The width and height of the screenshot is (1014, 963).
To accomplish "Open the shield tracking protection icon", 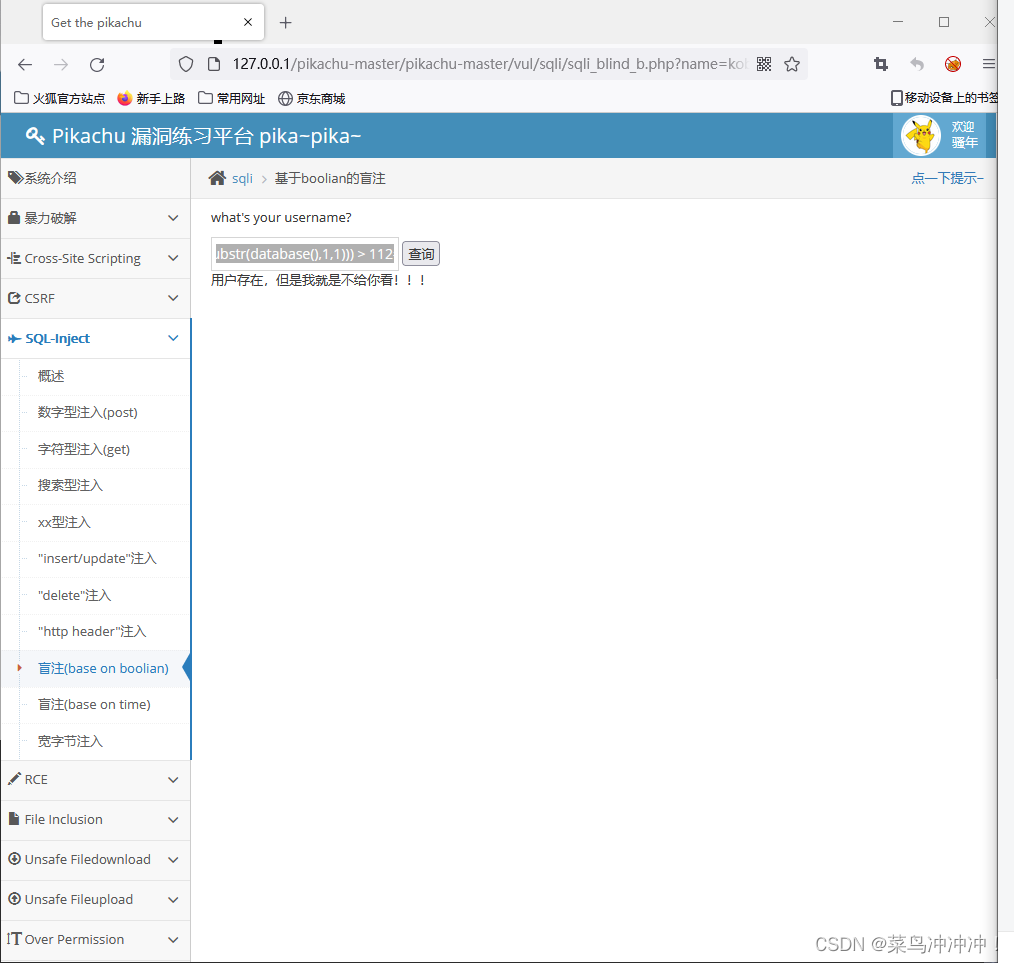I will pyautogui.click(x=186, y=64).
